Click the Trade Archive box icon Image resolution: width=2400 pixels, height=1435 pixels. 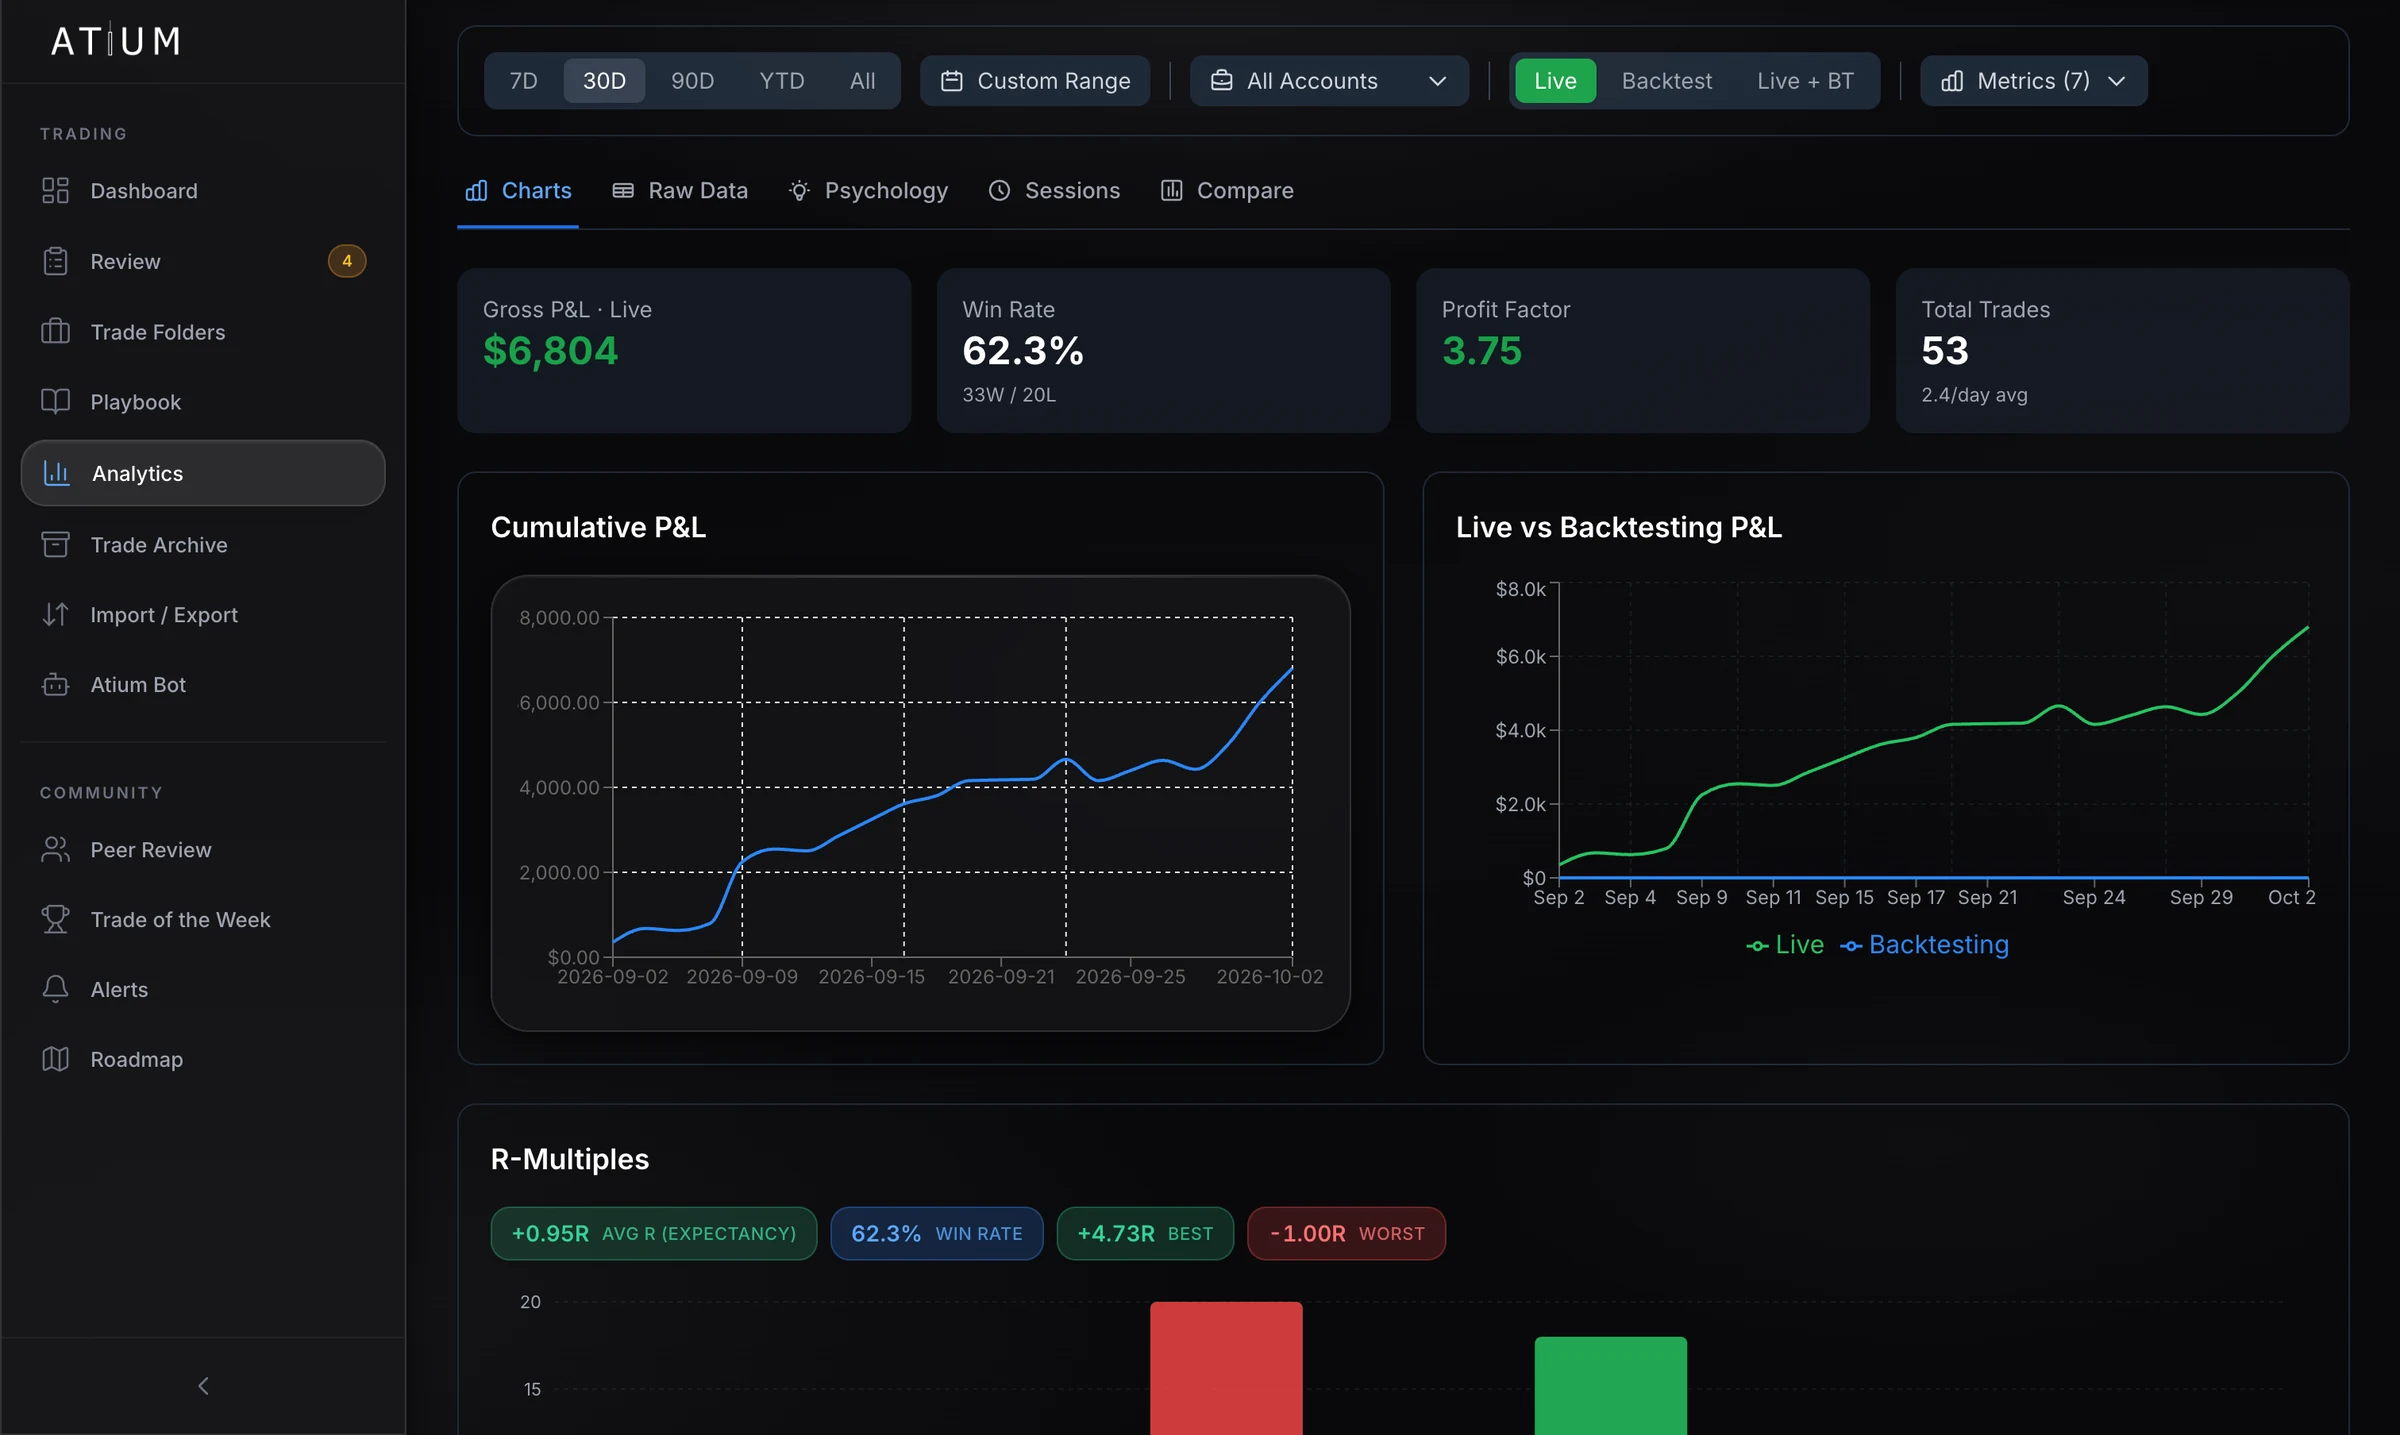point(55,544)
